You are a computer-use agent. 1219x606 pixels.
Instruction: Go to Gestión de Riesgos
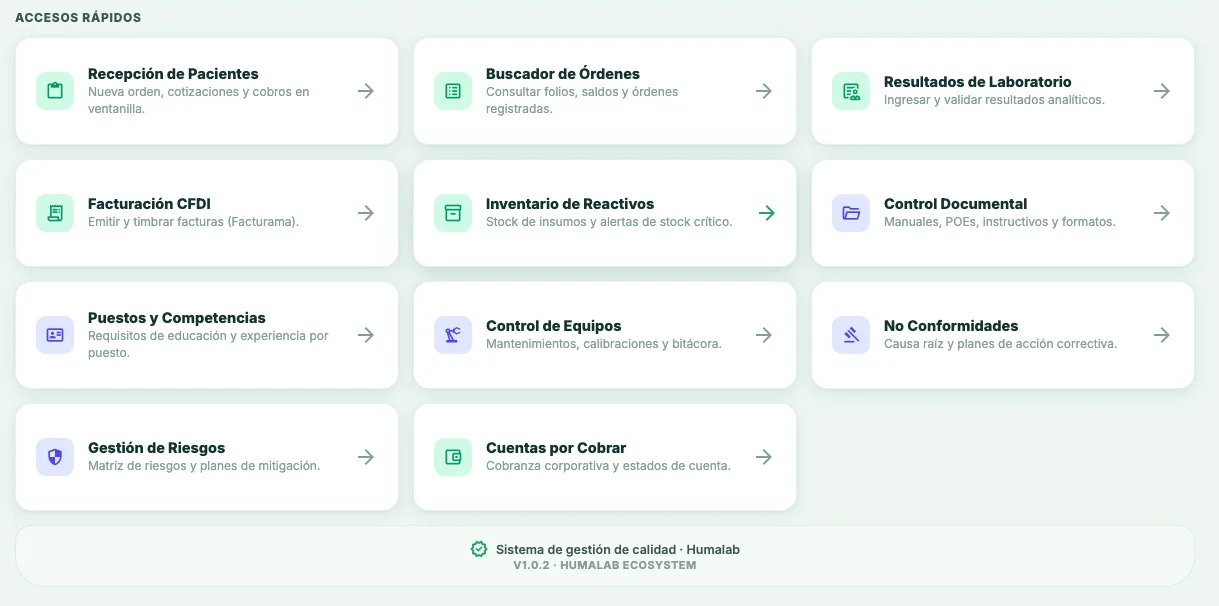[x=207, y=457]
